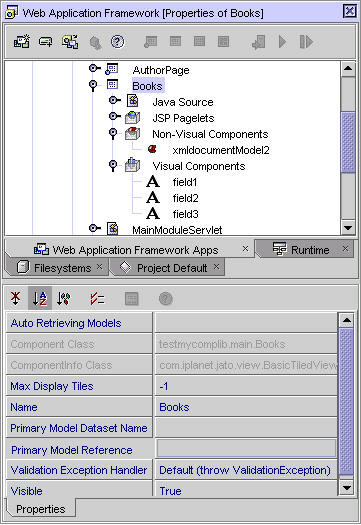Click the Non-Visual Components box icon
The image size is (361, 525).
132,133
